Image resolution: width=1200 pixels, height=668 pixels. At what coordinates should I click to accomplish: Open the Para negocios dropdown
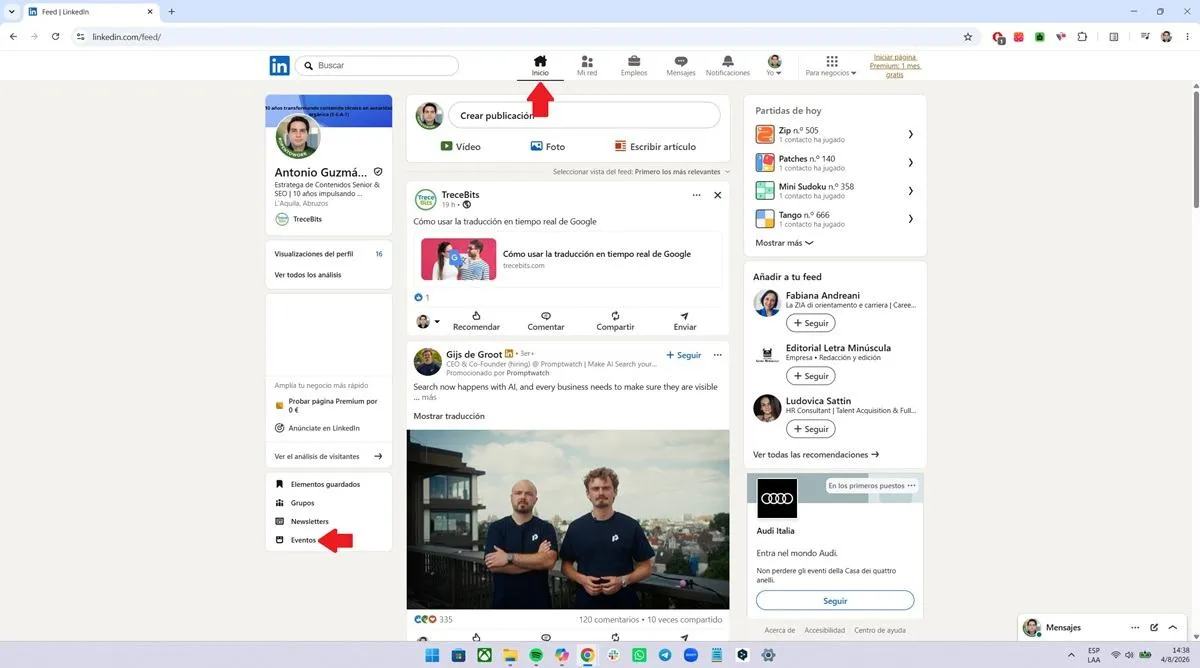831,66
